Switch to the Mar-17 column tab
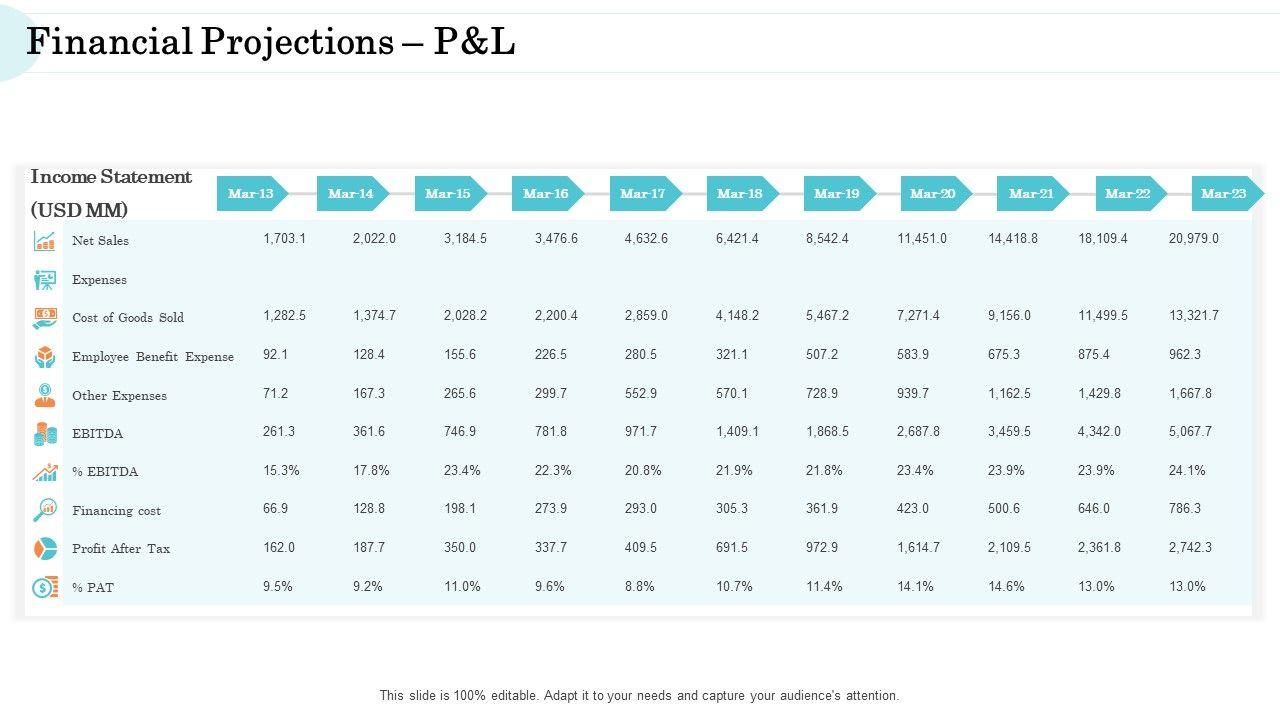The image size is (1280, 720). [644, 193]
